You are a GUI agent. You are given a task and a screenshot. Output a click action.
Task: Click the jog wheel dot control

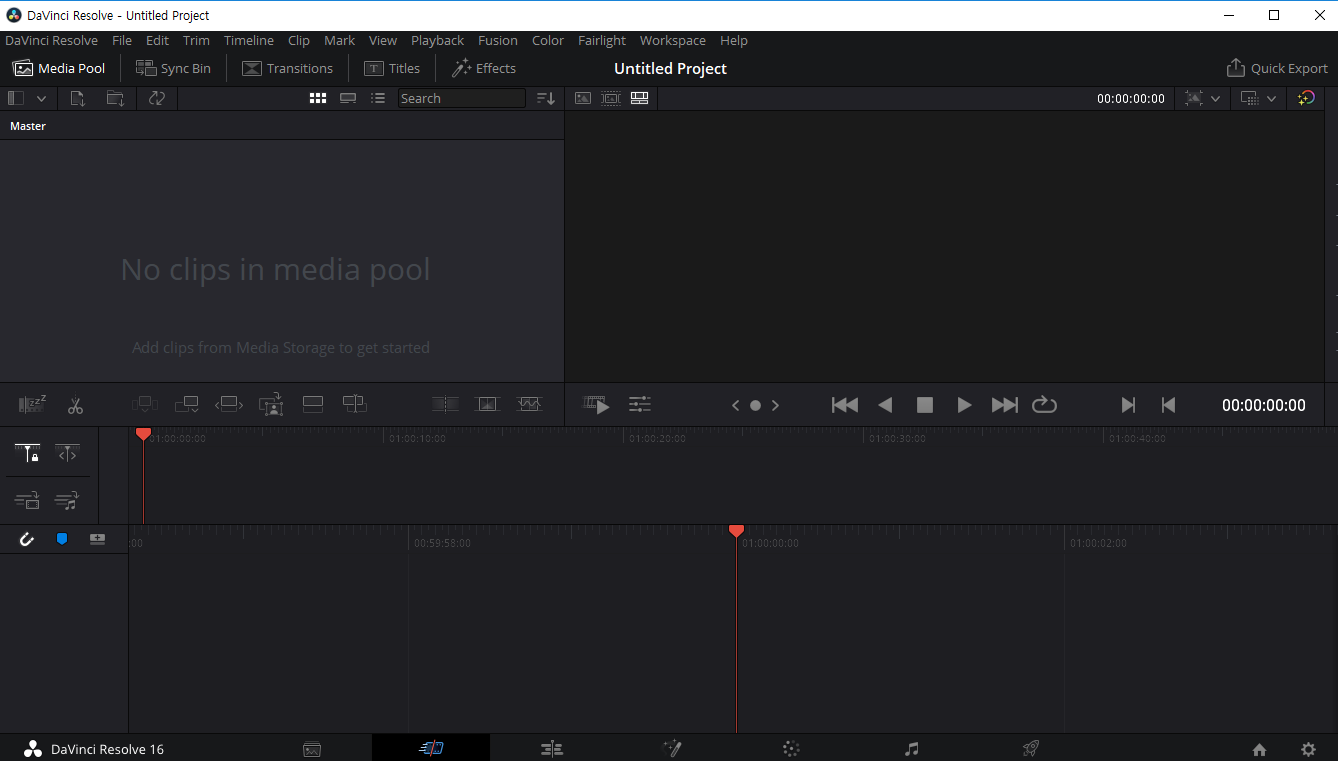point(756,405)
